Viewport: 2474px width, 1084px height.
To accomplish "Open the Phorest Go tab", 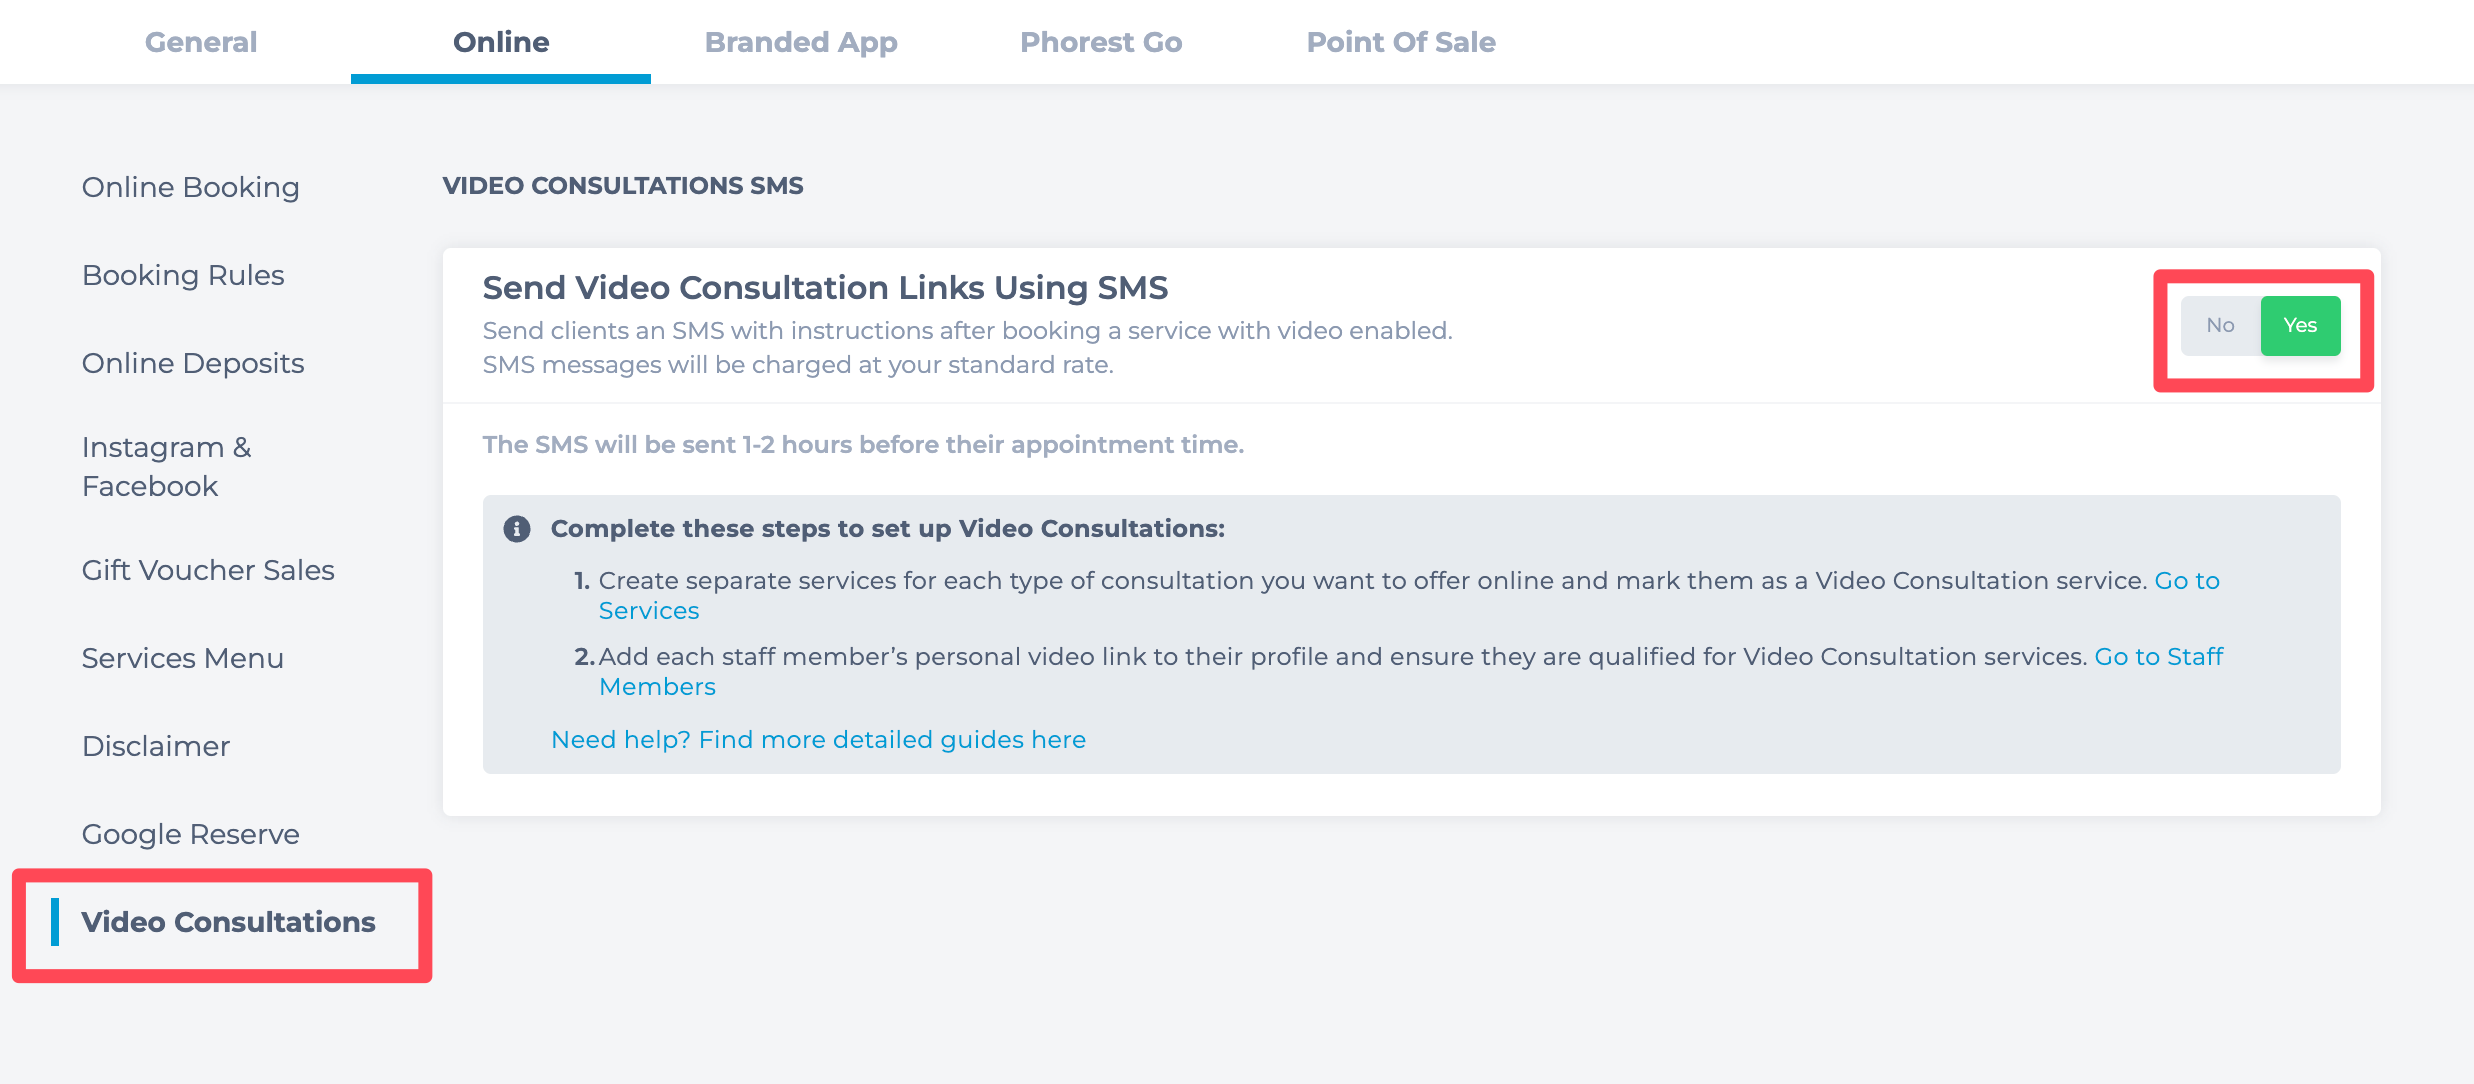I will tap(1101, 42).
